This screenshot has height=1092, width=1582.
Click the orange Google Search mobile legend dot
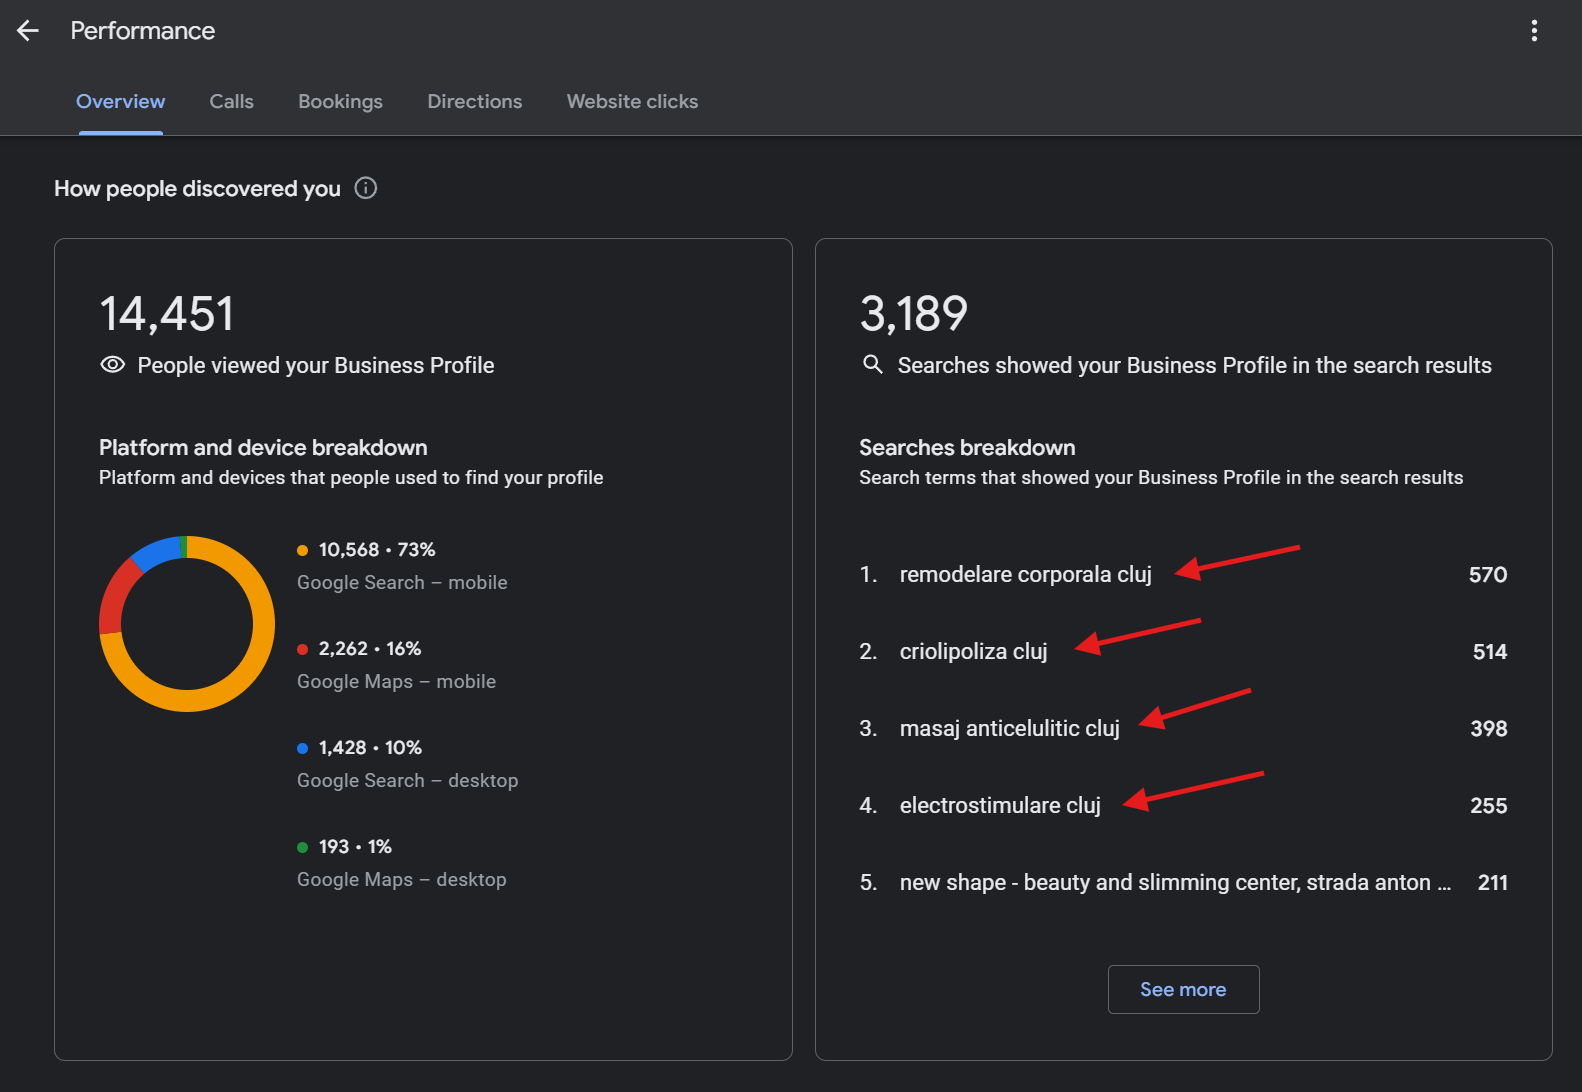(302, 550)
